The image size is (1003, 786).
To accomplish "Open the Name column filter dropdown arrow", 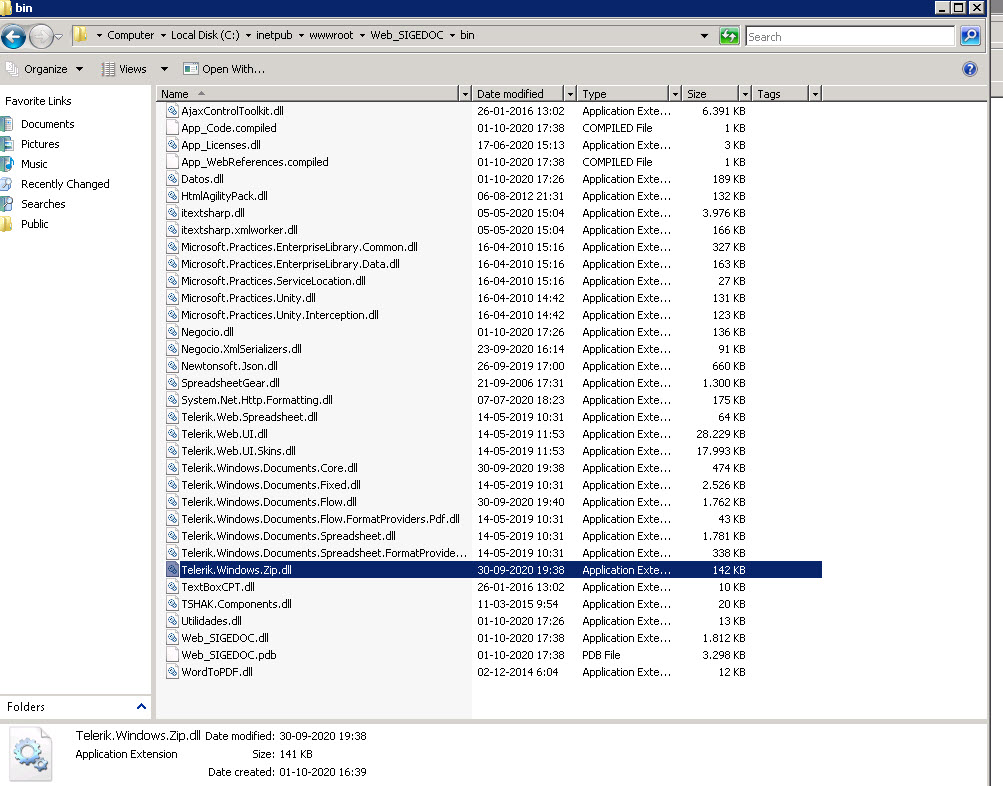I will pos(464,94).
